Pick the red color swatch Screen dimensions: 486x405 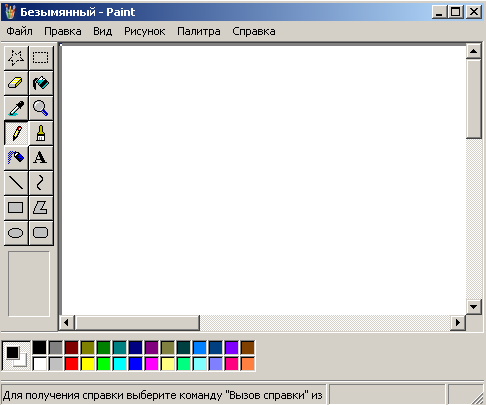[x=72, y=364]
